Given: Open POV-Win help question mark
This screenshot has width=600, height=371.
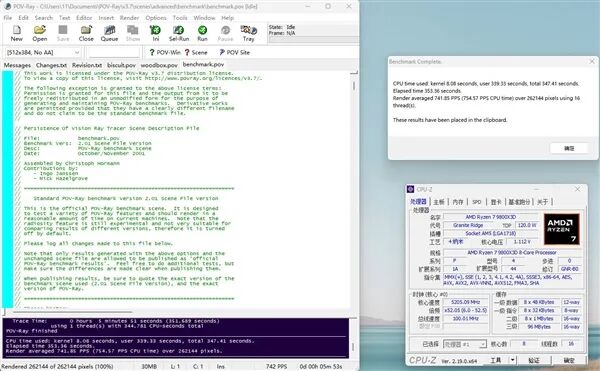Looking at the screenshot, I should 165,52.
